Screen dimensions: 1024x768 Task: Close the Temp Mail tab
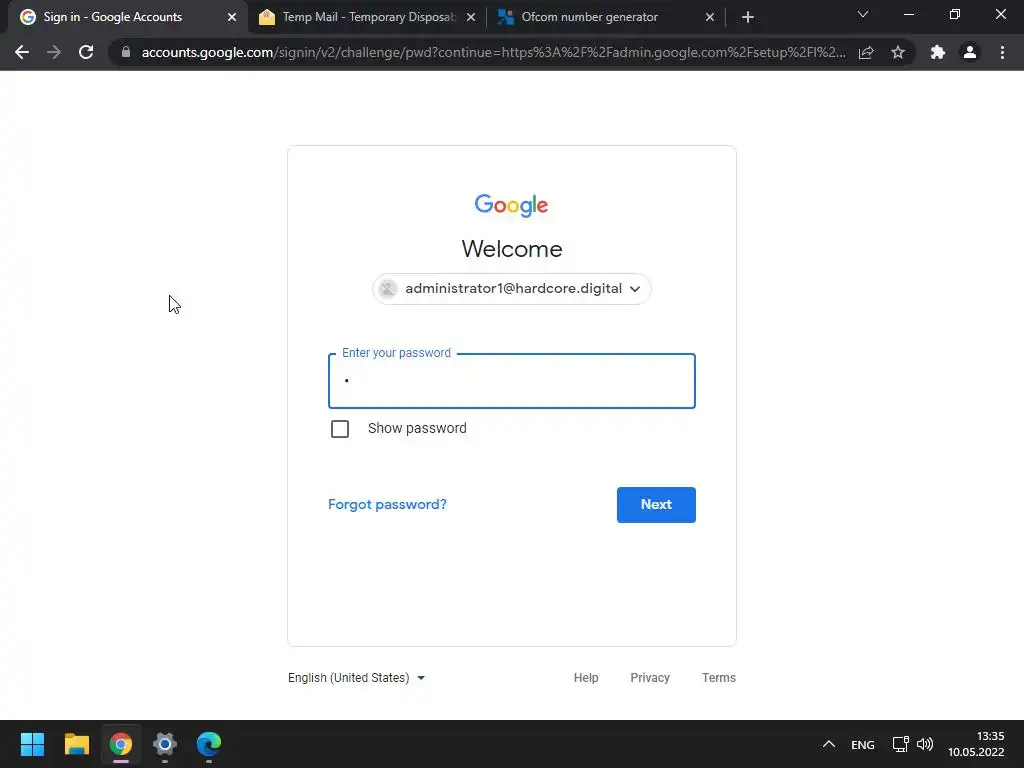pos(471,18)
